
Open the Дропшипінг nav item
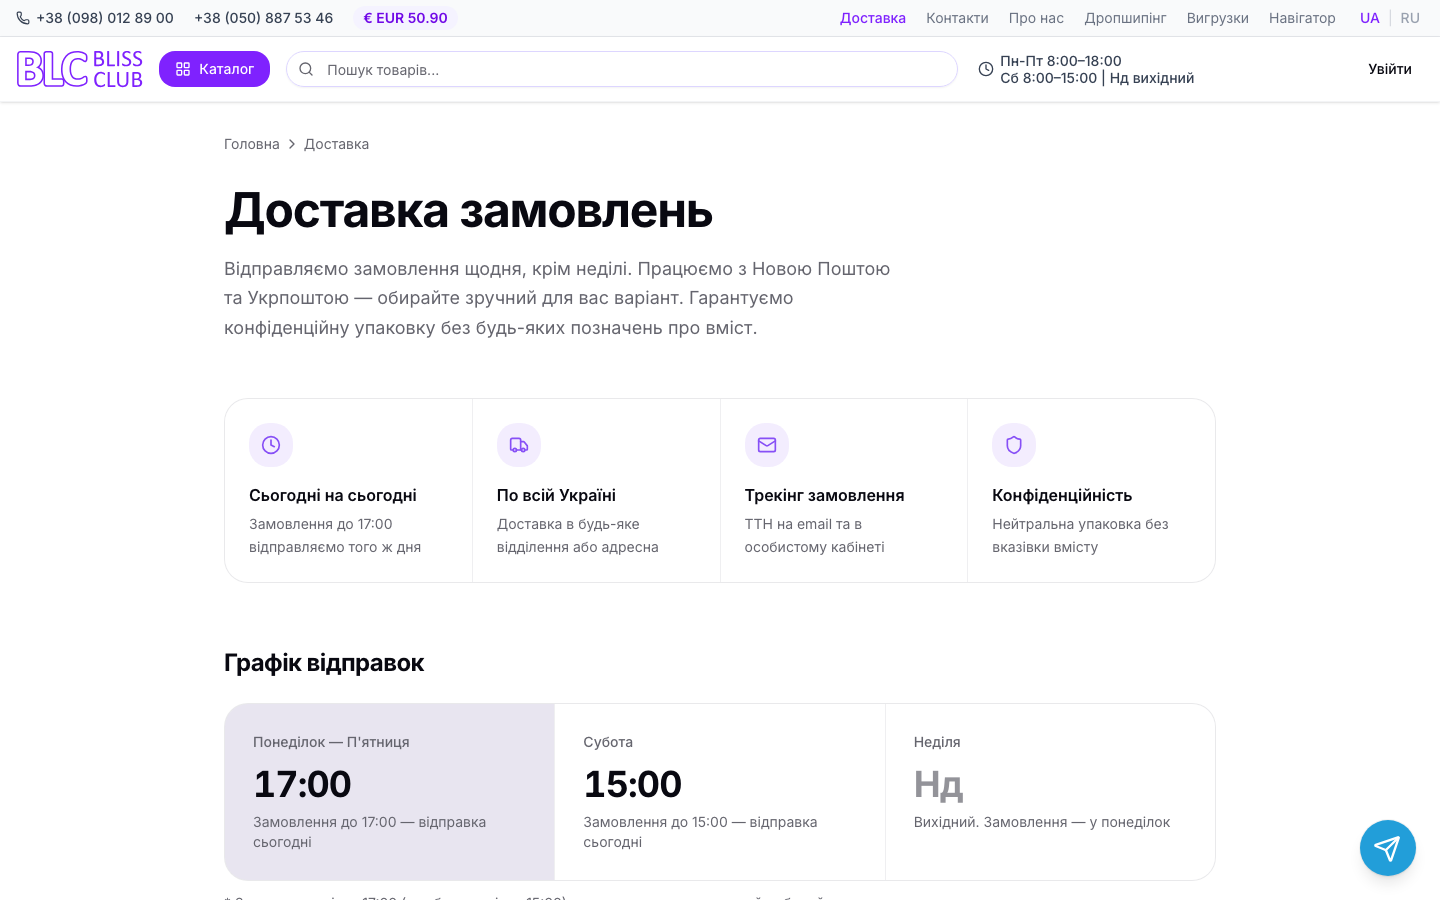[1125, 18]
